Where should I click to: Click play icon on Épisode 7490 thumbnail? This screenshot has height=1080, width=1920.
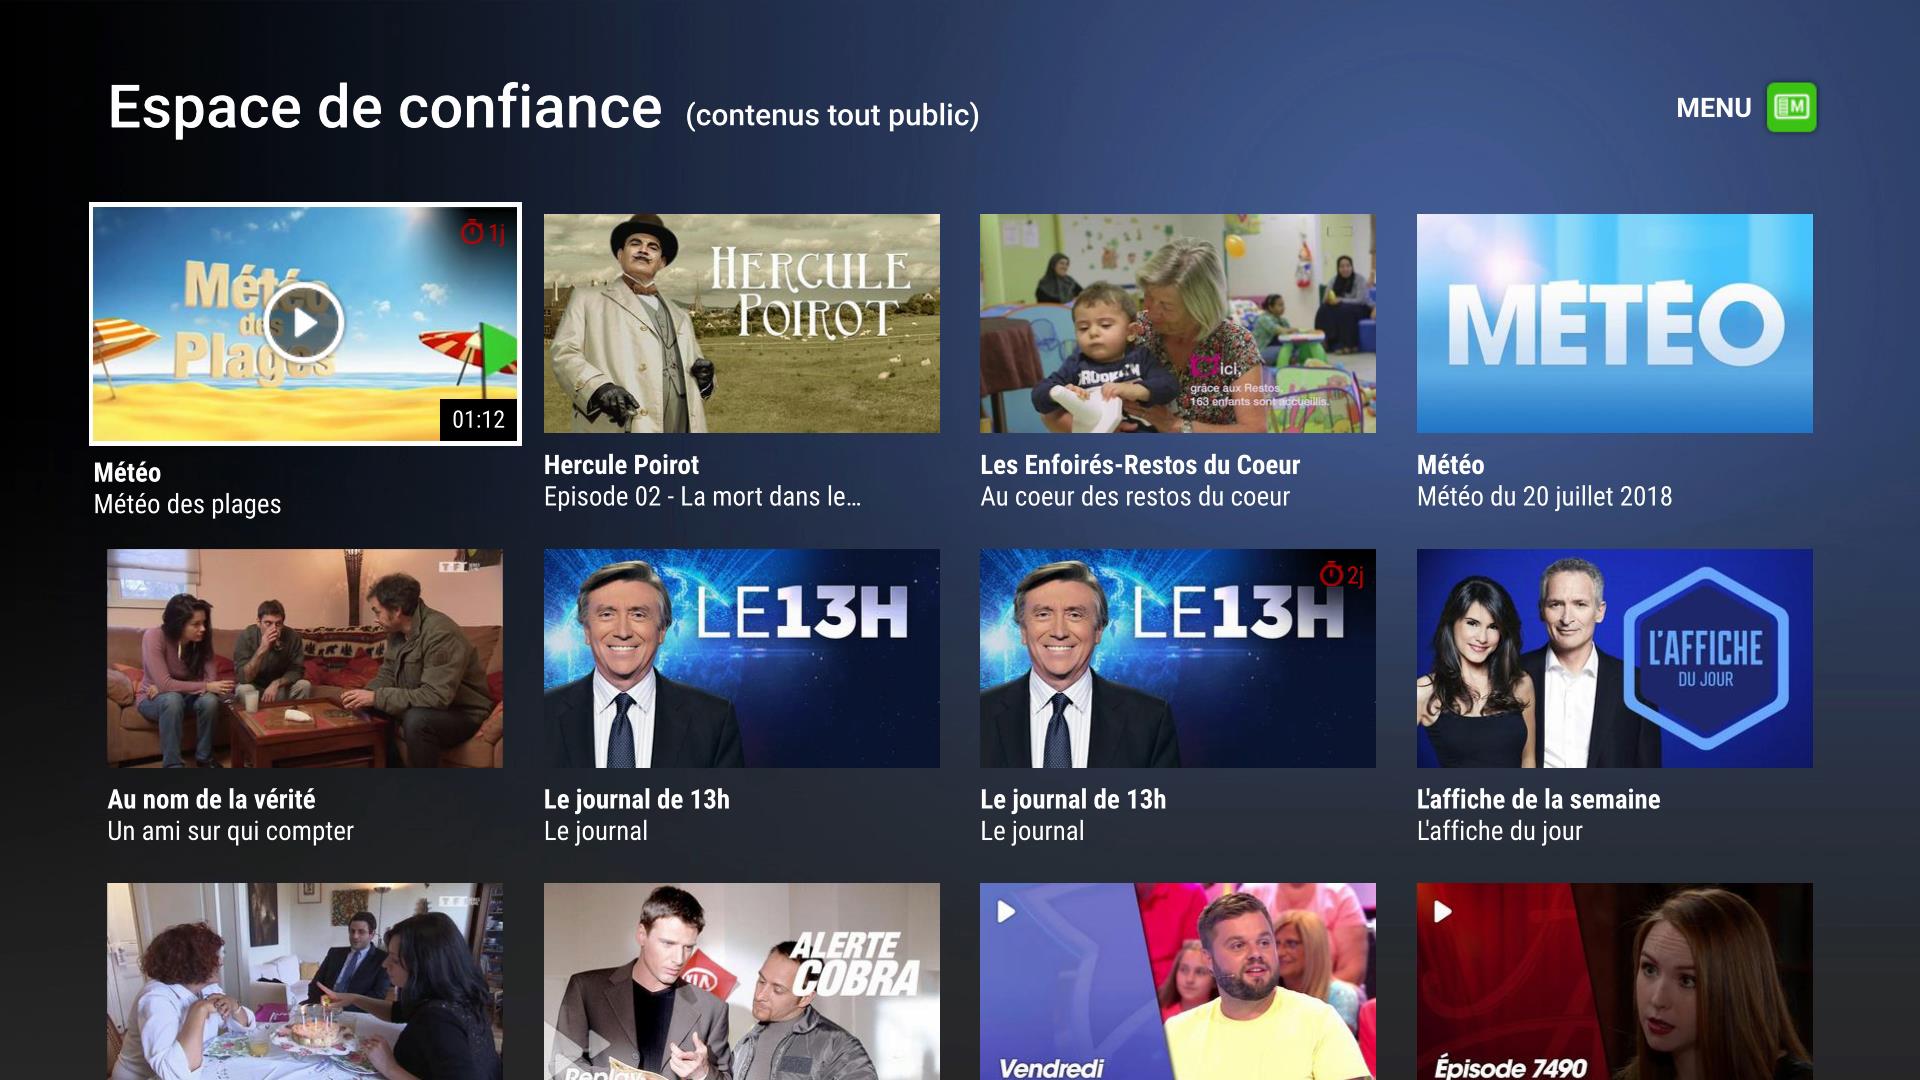coord(1442,911)
